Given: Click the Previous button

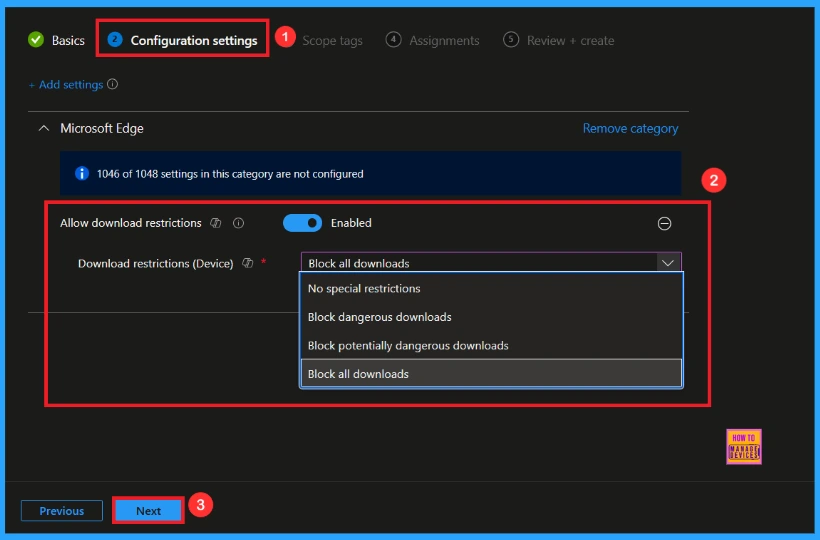Looking at the screenshot, I should pyautogui.click(x=62, y=511).
